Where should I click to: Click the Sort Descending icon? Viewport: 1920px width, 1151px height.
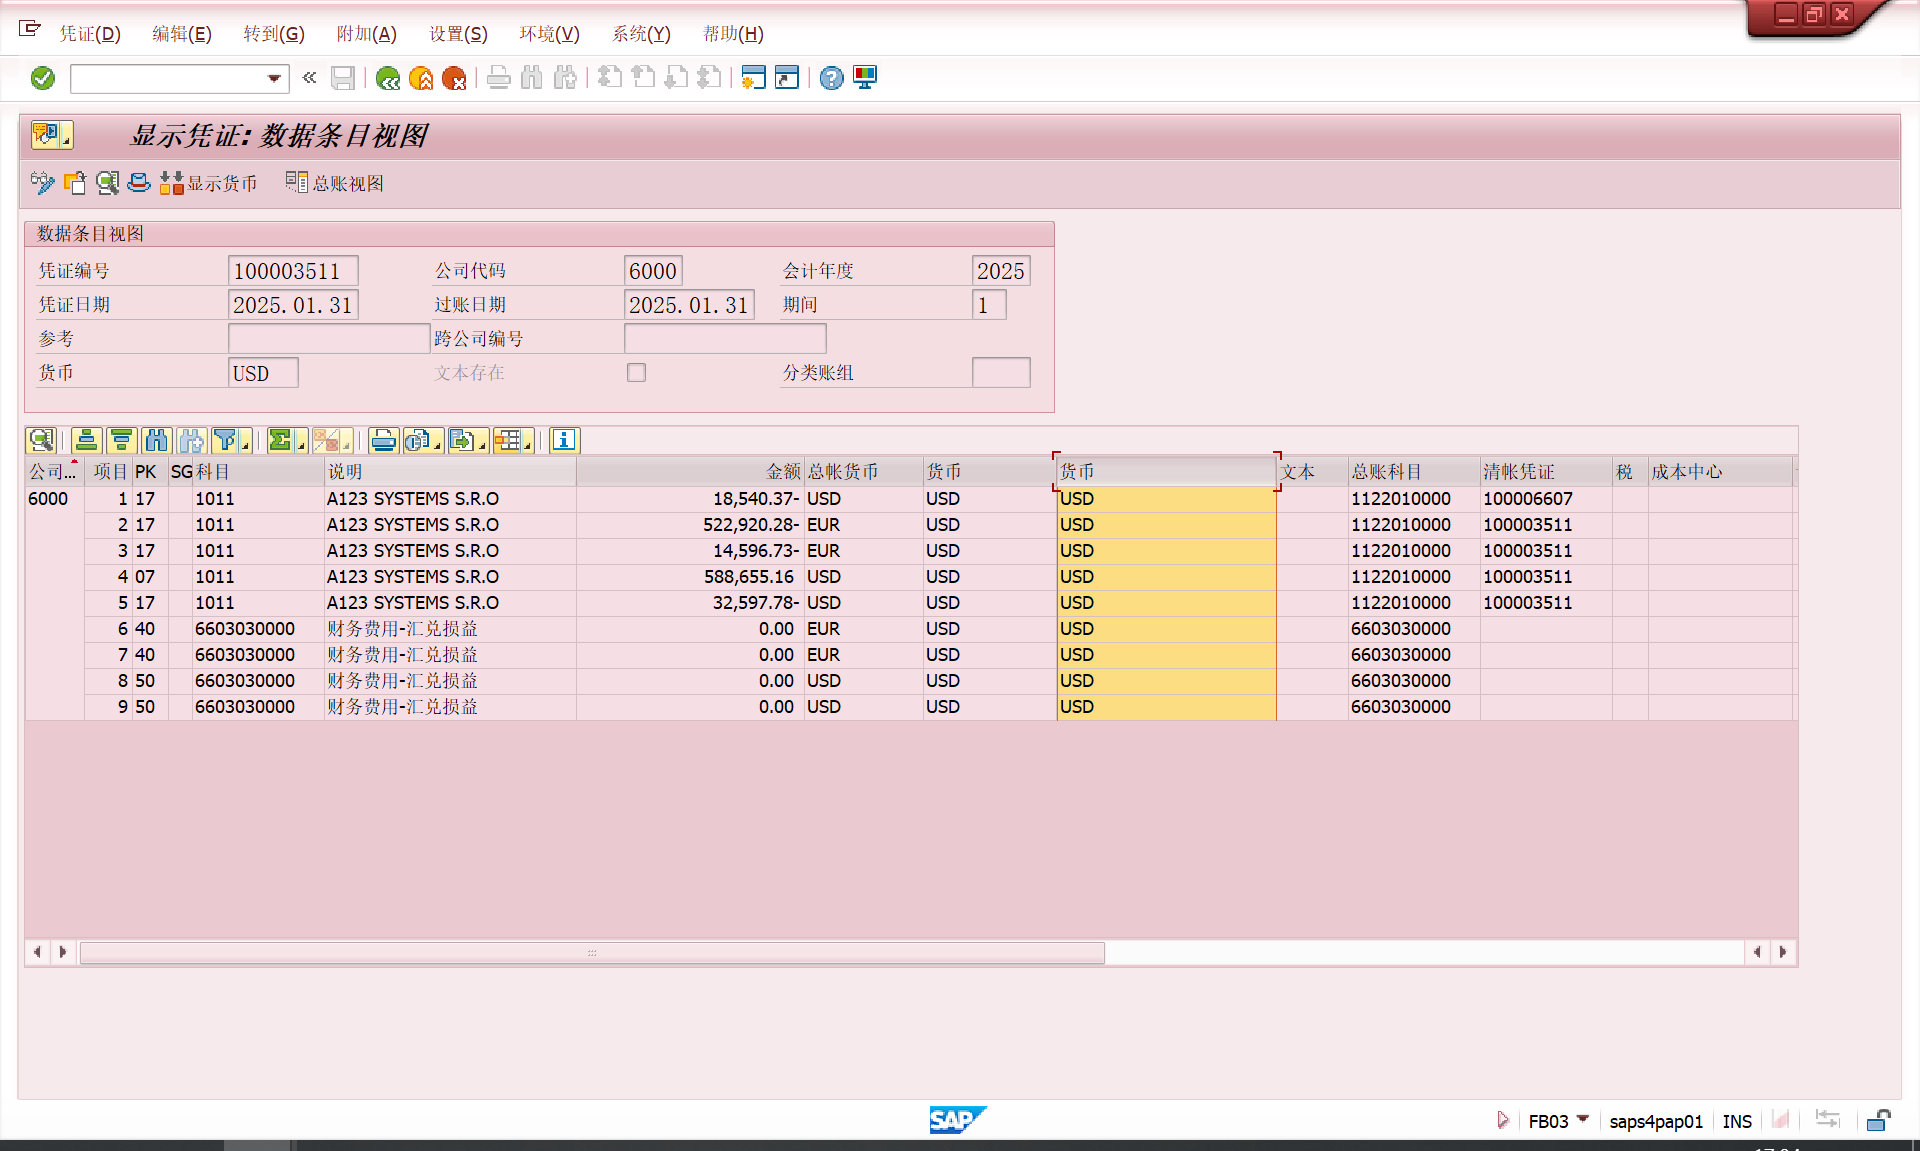pos(122,440)
